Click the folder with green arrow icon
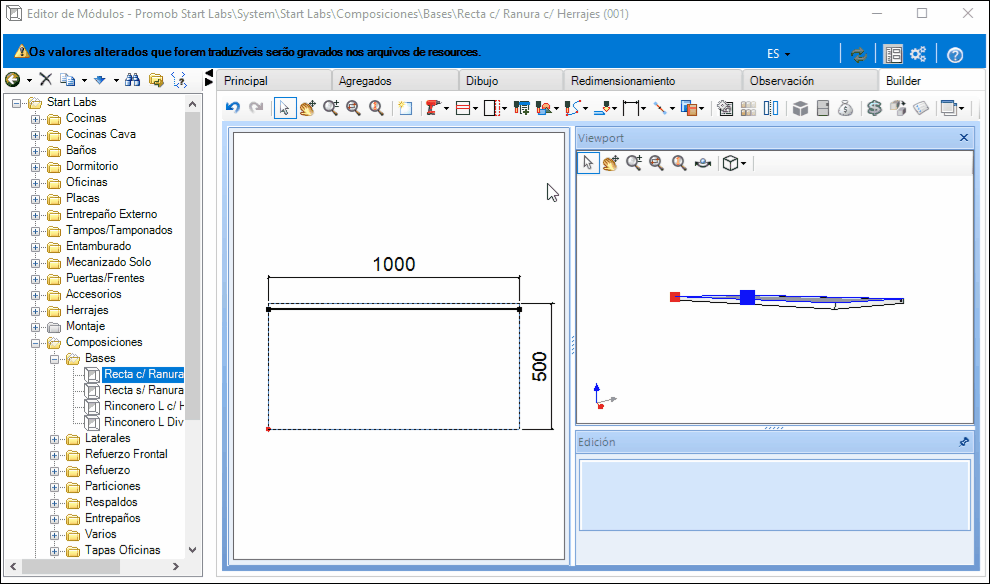This screenshot has width=990, height=584. [x=156, y=80]
